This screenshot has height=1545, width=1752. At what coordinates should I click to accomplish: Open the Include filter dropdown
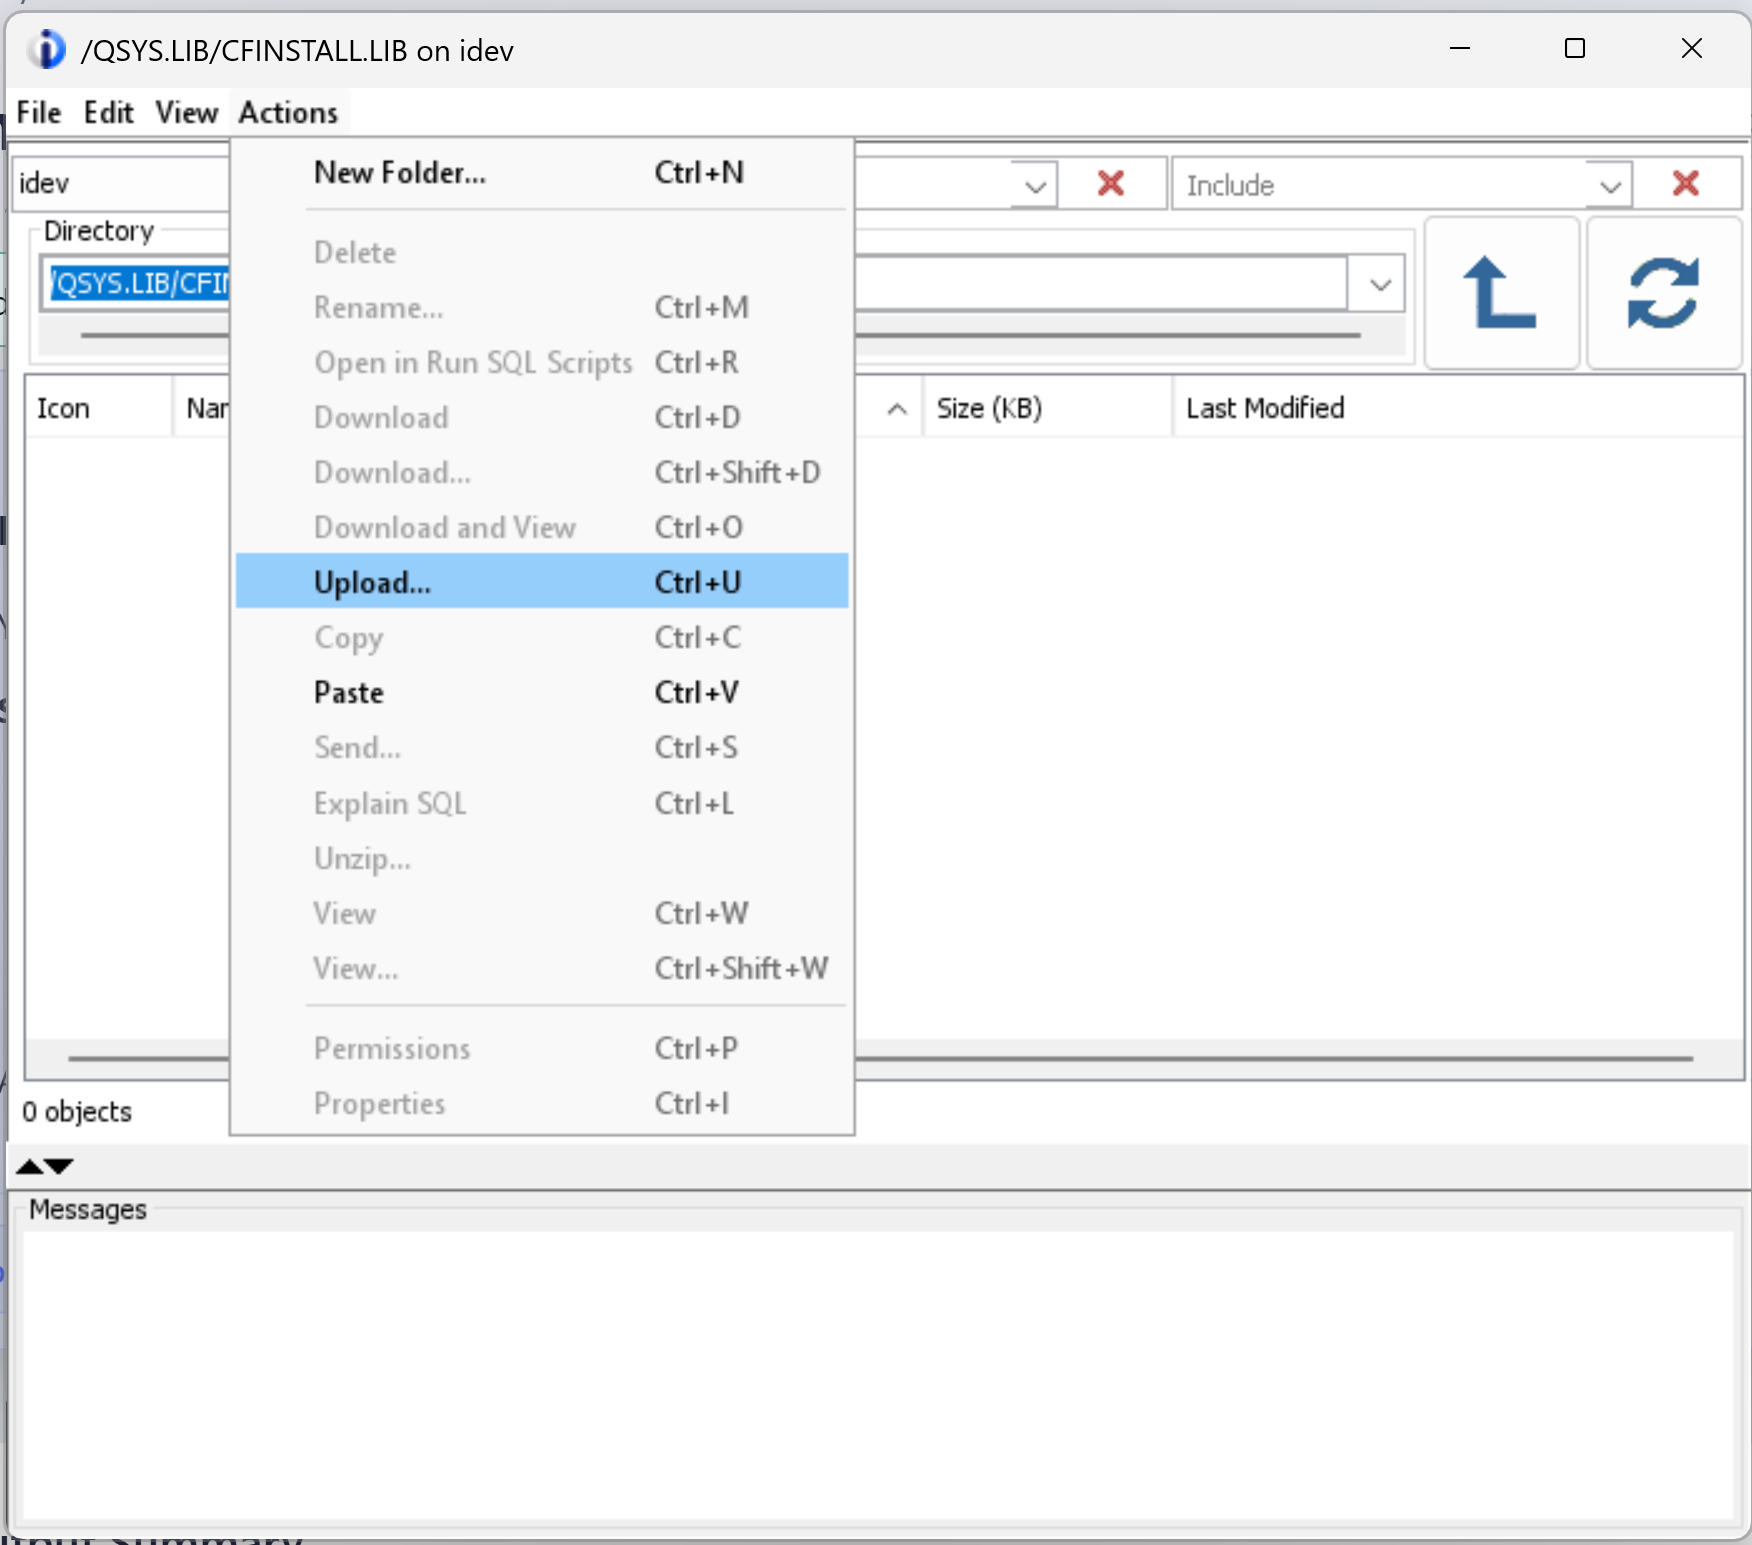point(1610,186)
